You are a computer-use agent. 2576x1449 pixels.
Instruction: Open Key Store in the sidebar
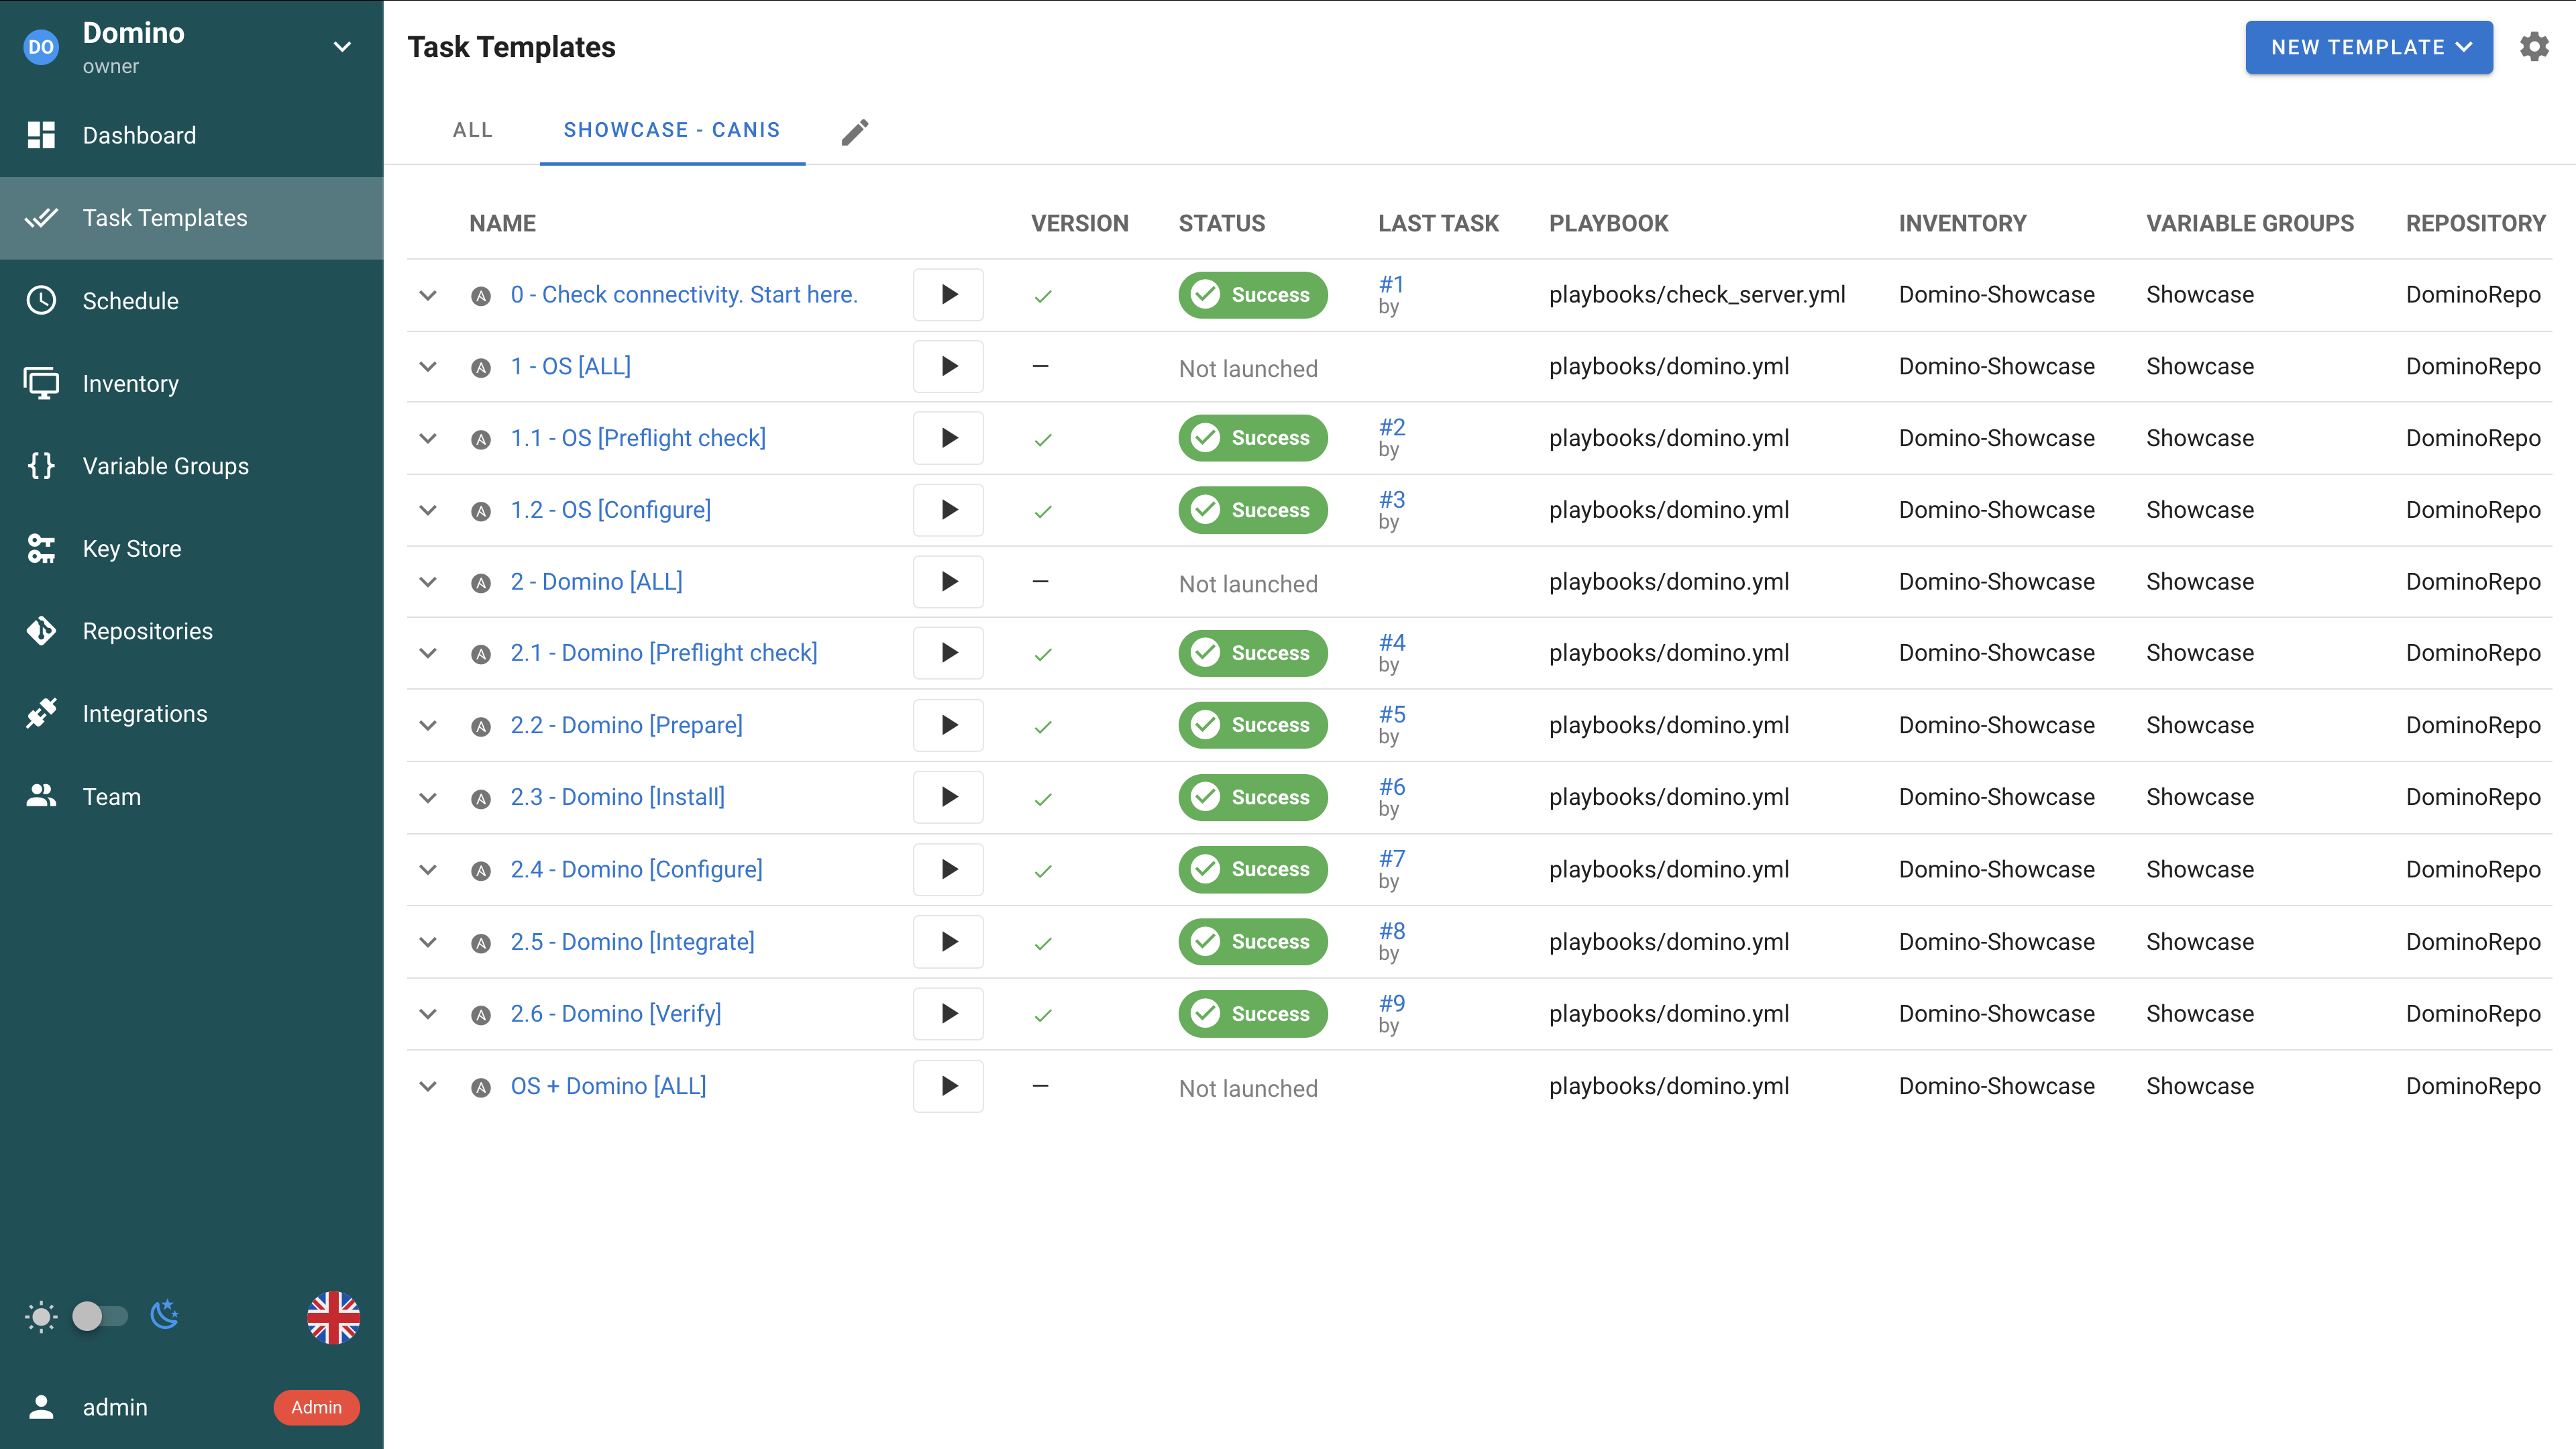coord(192,549)
